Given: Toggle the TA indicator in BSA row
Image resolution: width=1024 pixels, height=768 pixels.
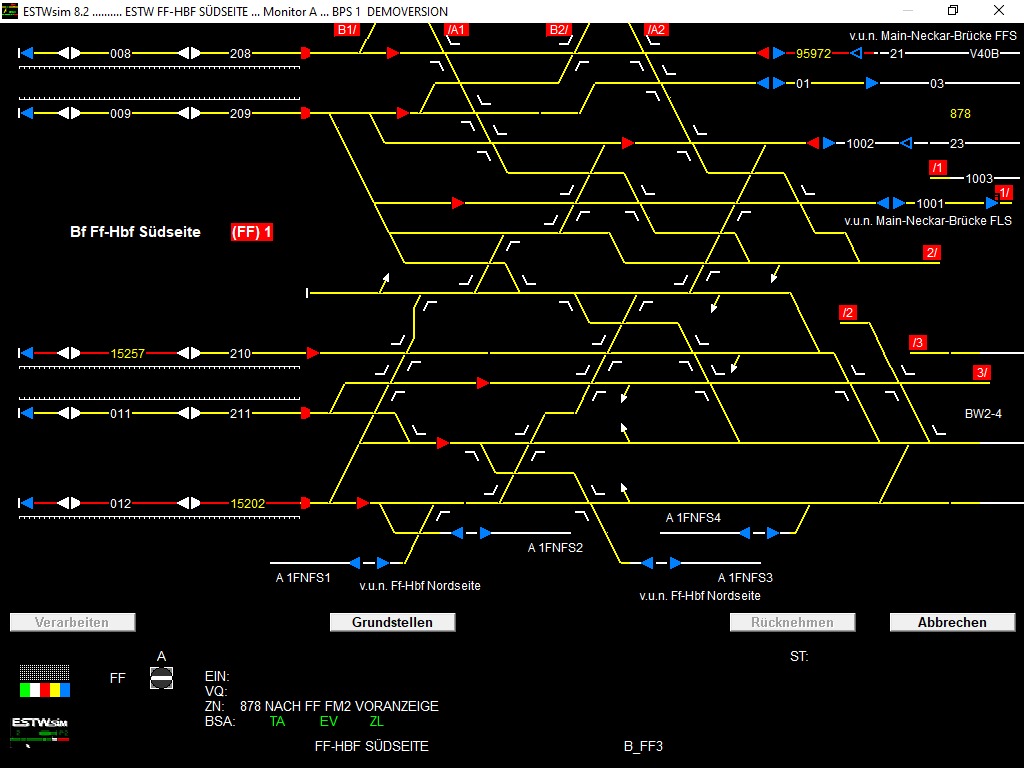Looking at the screenshot, I should [x=278, y=721].
